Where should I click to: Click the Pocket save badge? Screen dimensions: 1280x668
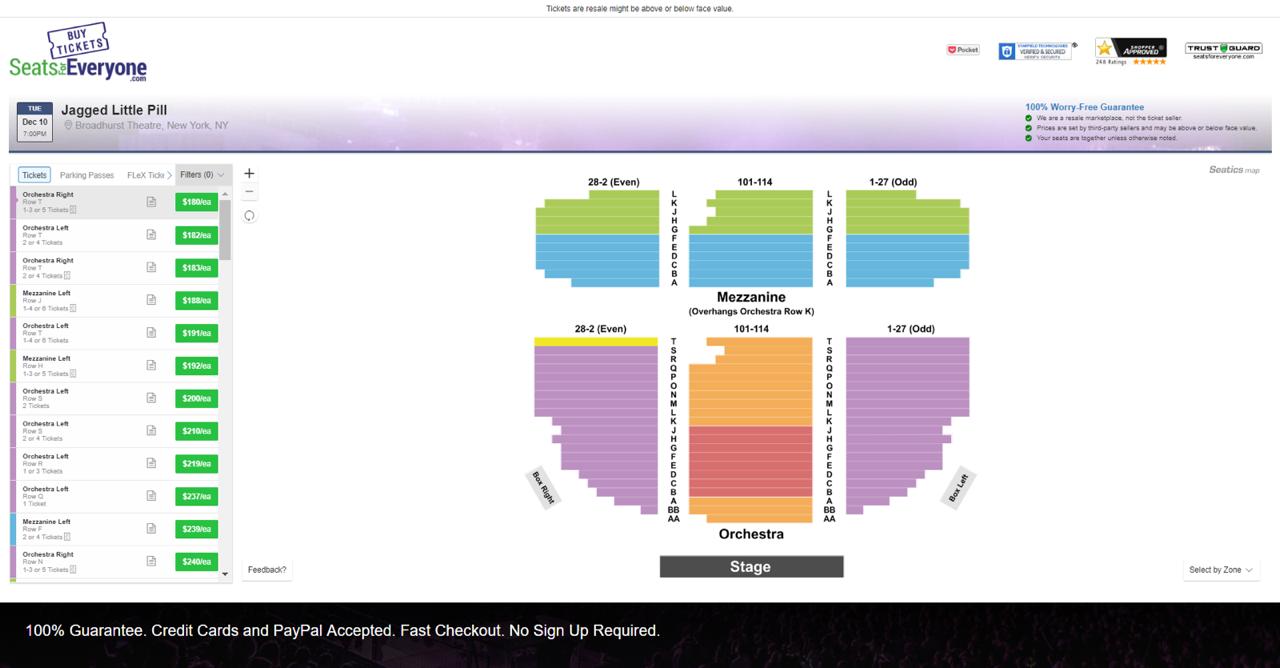963,49
